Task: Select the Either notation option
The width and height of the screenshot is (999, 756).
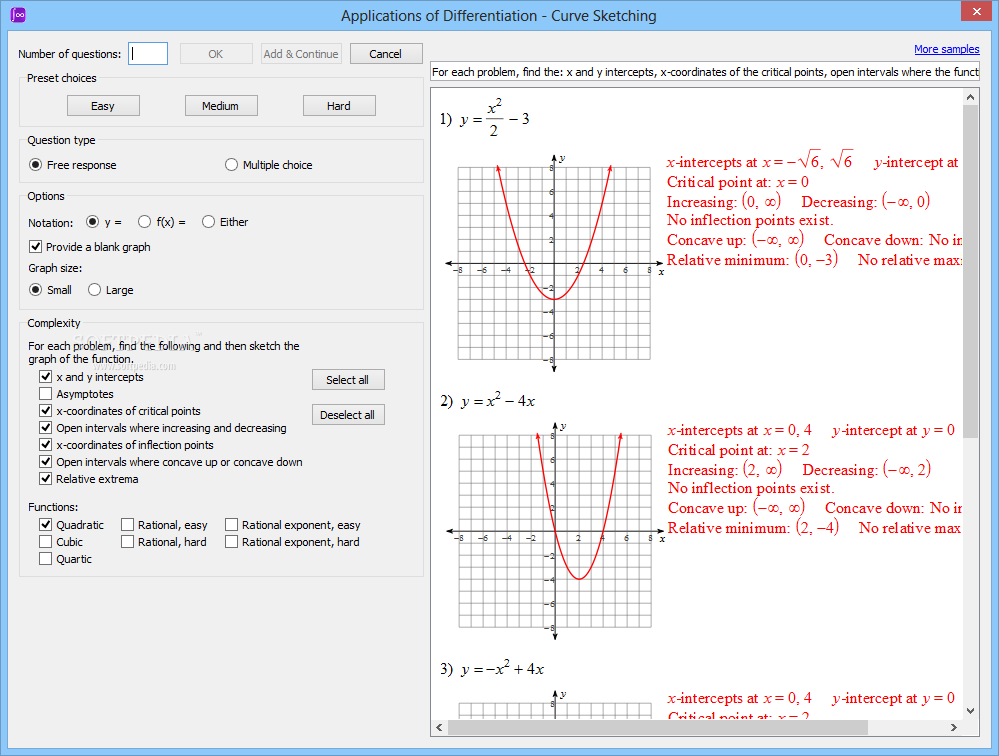Action: click(225, 222)
